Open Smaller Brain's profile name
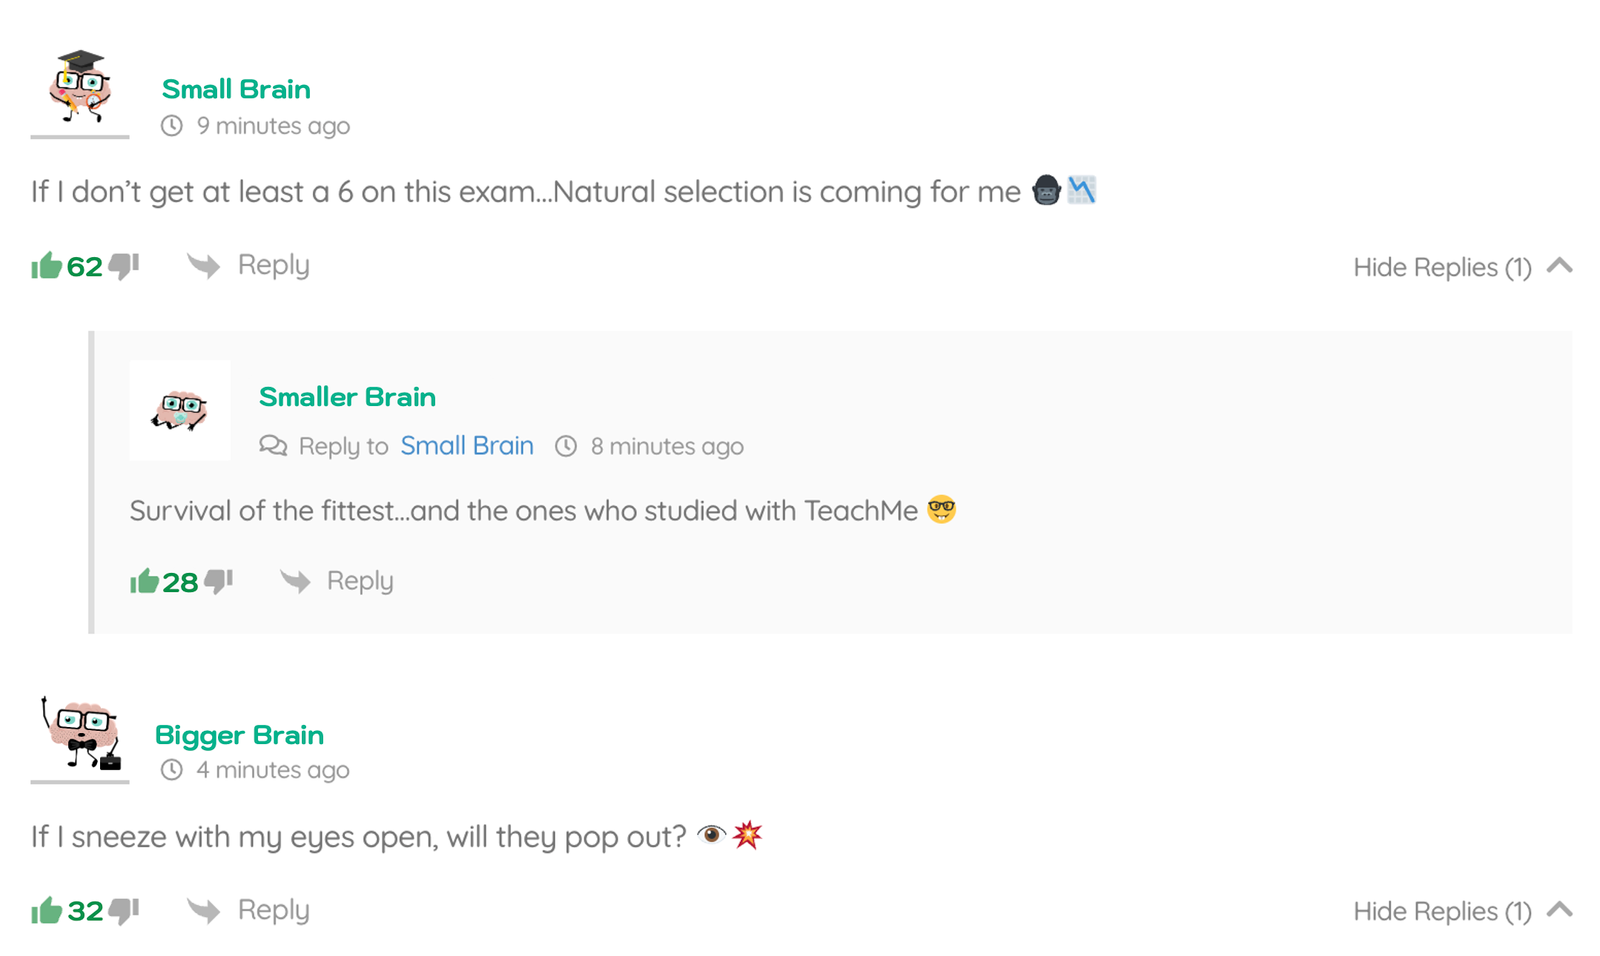1600x956 pixels. (x=347, y=397)
